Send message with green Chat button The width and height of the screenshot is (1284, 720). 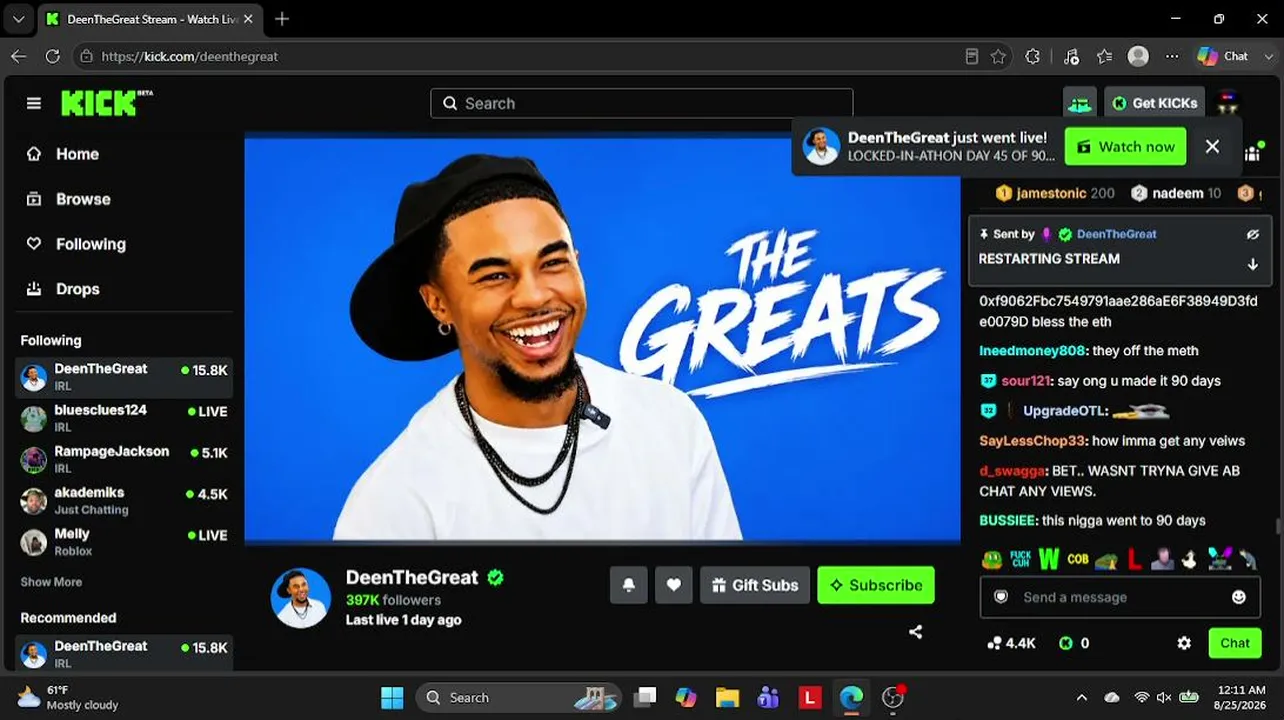[x=1235, y=643]
